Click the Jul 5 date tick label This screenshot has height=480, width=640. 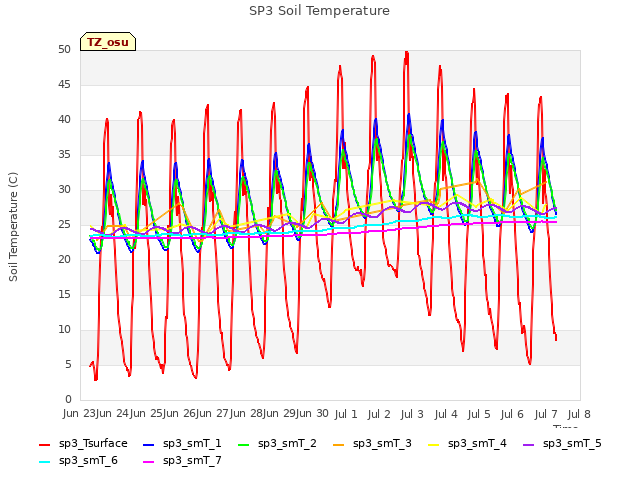click(479, 414)
